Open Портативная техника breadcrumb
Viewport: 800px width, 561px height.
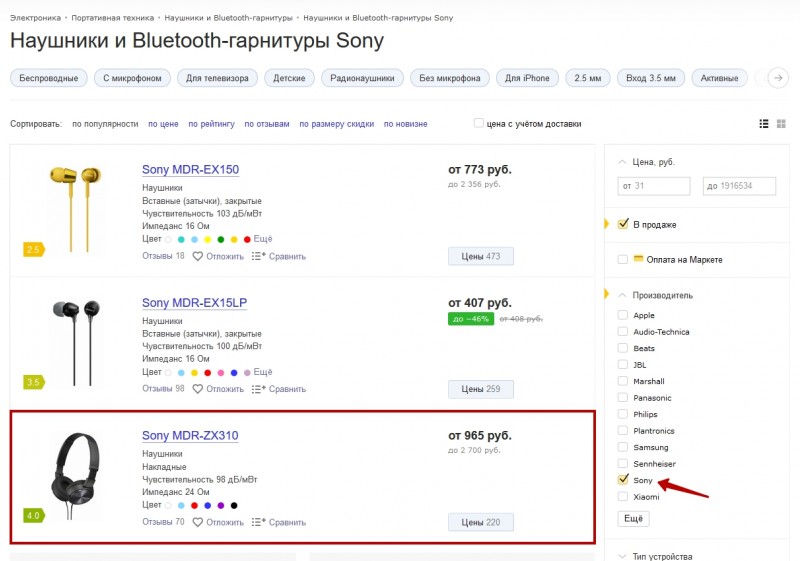click(x=112, y=18)
